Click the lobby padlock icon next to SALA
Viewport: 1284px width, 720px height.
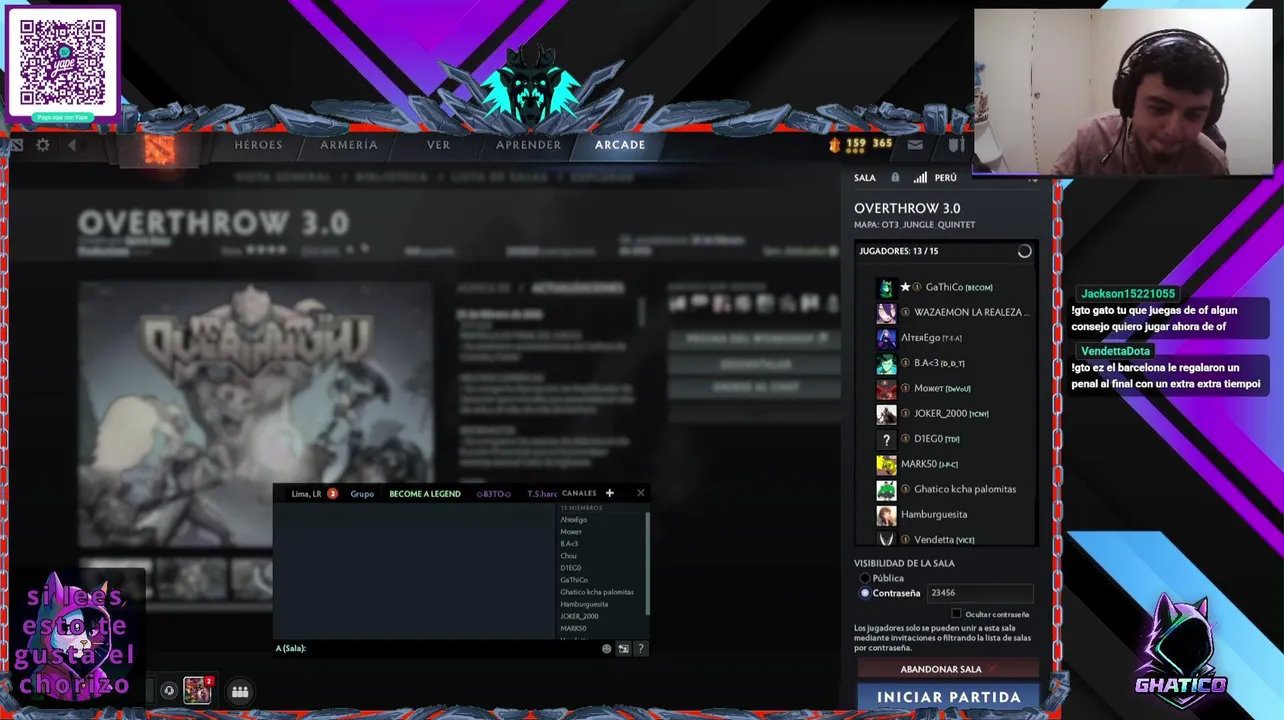[x=895, y=178]
